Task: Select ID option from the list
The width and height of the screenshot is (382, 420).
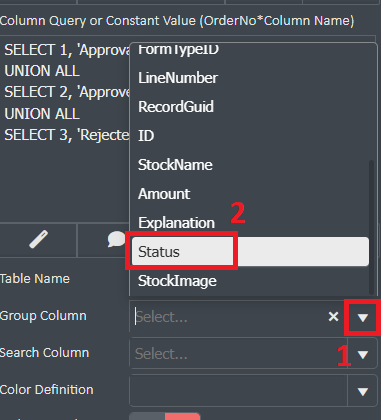Action: click(250, 136)
